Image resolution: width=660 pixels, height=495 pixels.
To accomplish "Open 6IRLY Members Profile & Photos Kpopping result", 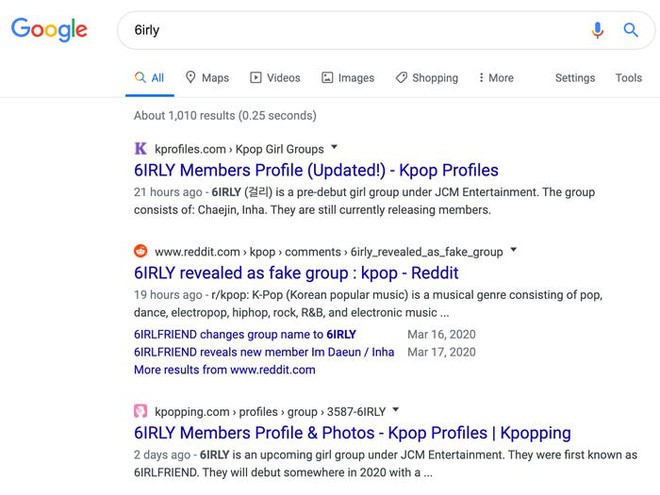I will coord(352,433).
